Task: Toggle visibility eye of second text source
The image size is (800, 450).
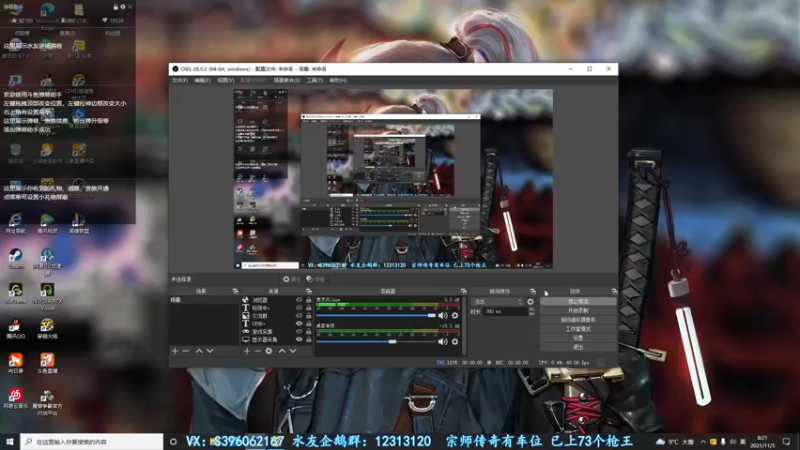Action: point(299,323)
